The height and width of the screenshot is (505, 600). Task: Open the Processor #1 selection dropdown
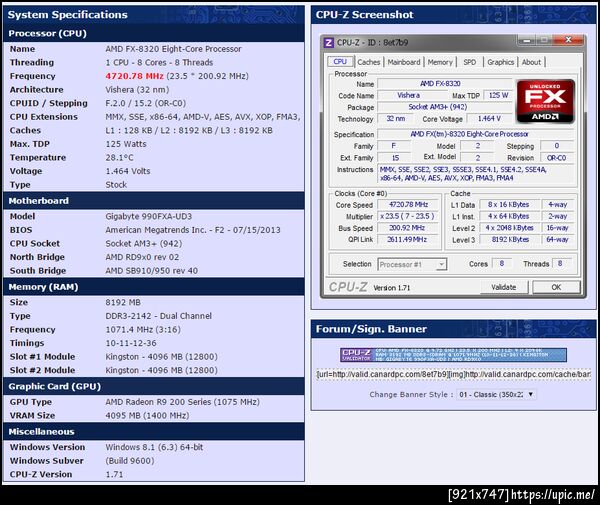412,264
